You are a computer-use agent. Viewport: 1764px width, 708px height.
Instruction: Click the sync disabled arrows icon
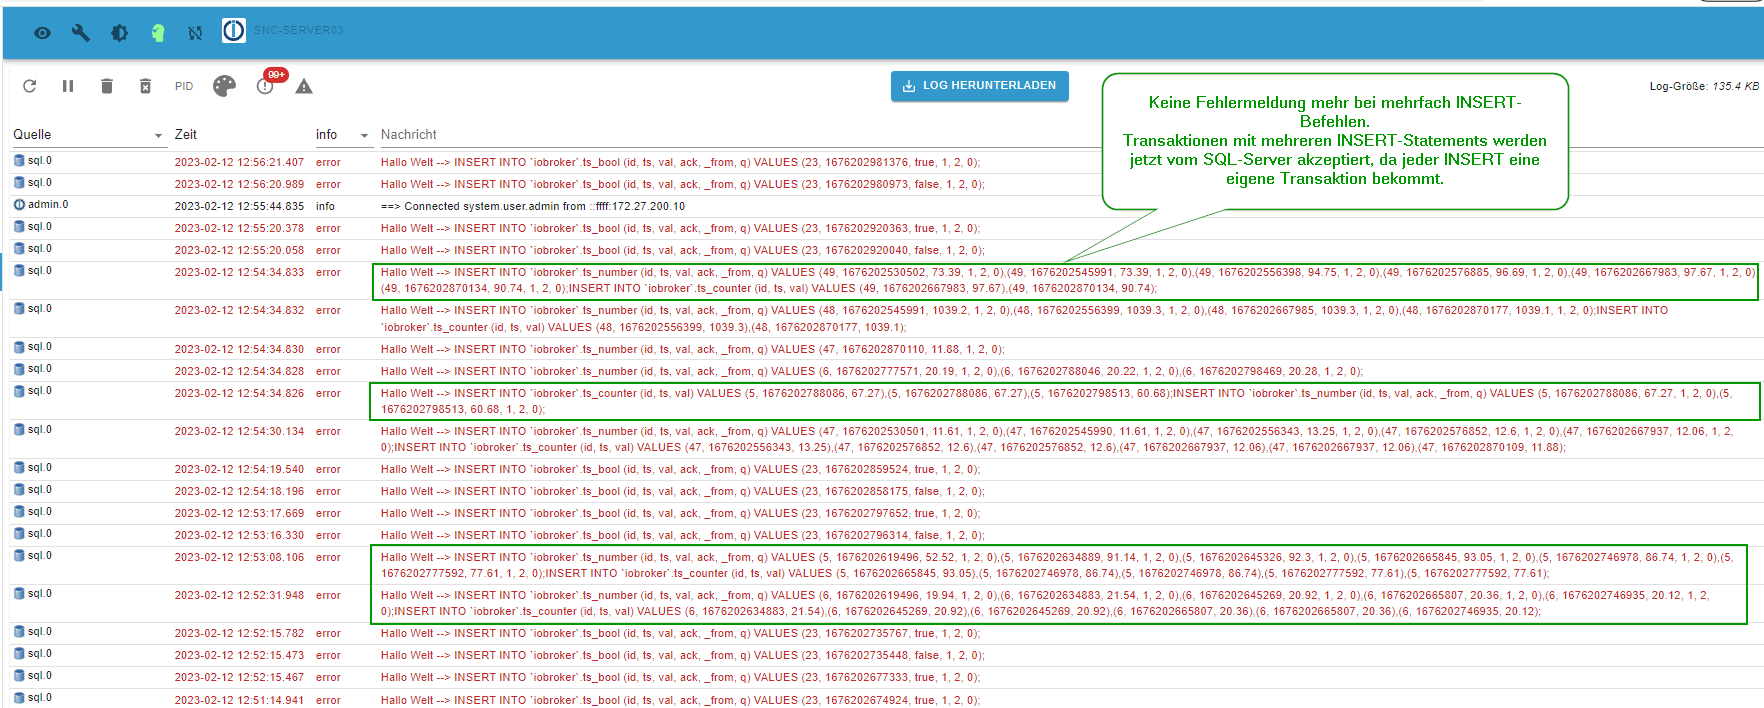195,33
